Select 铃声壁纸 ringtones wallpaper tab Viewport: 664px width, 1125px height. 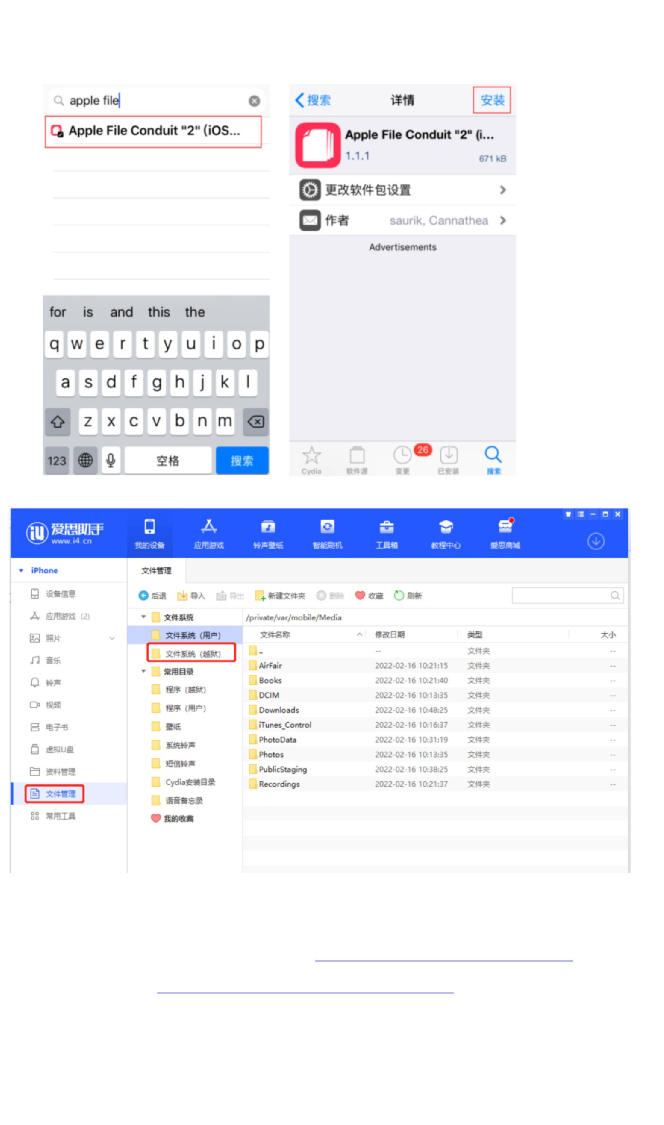[268, 534]
